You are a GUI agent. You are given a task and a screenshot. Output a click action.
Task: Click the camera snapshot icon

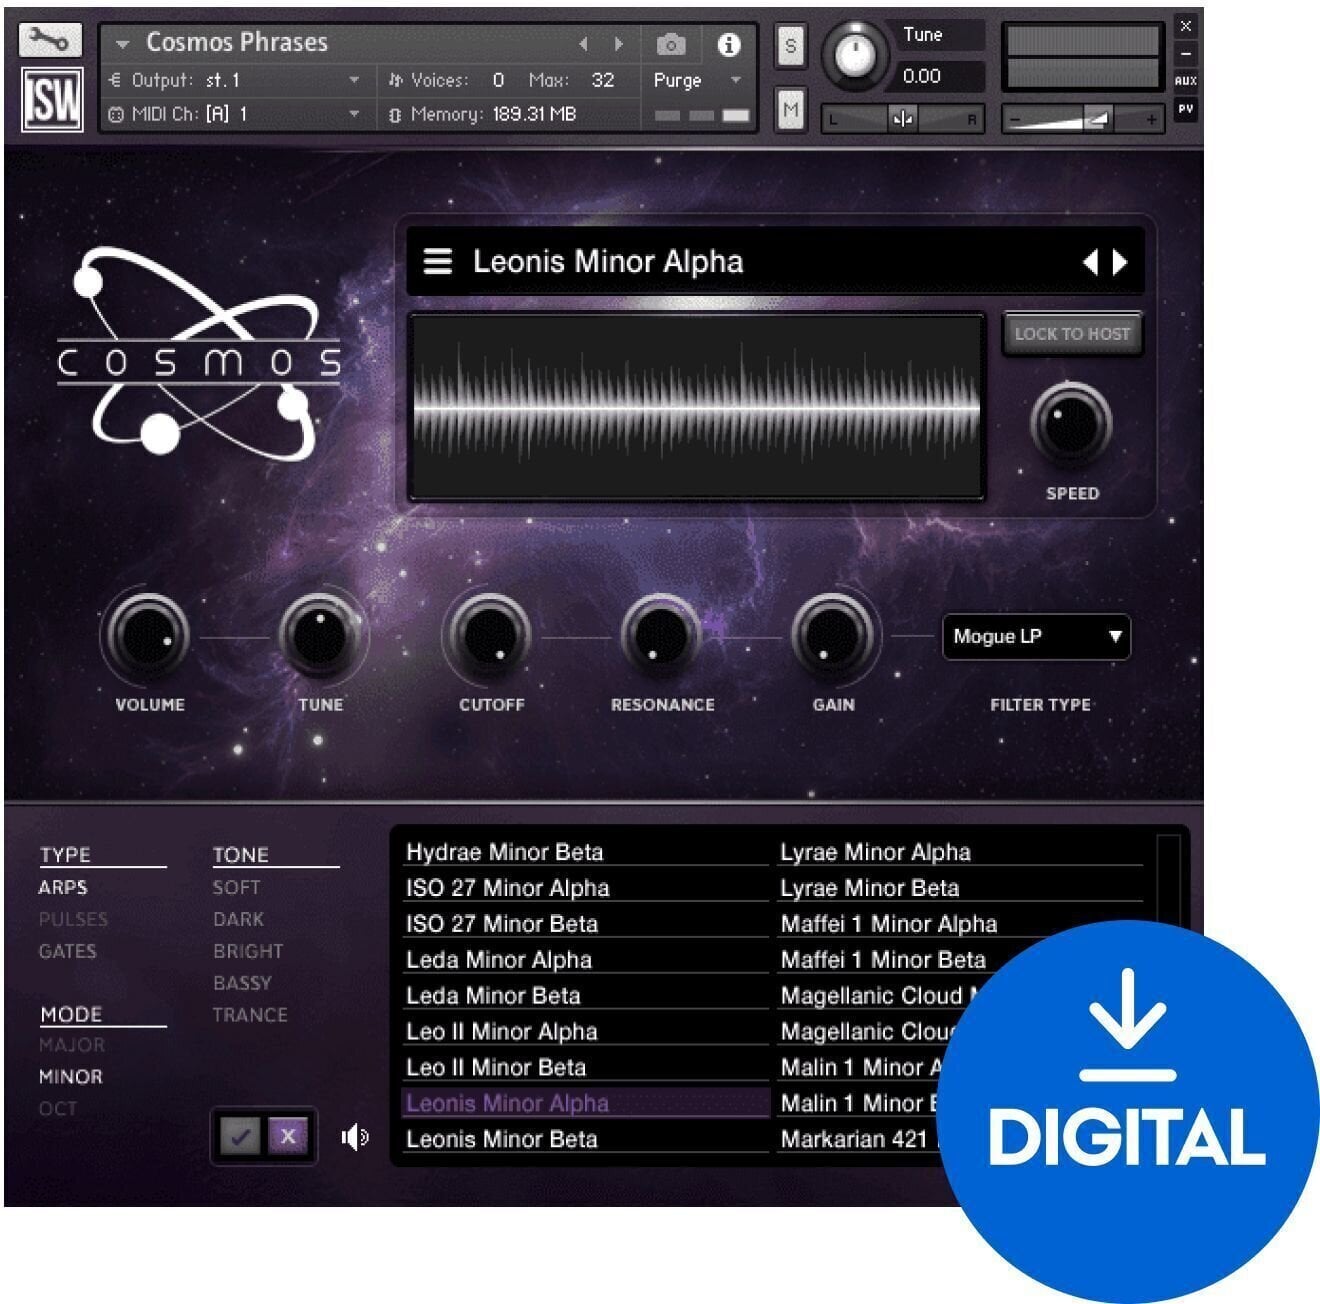point(669,44)
